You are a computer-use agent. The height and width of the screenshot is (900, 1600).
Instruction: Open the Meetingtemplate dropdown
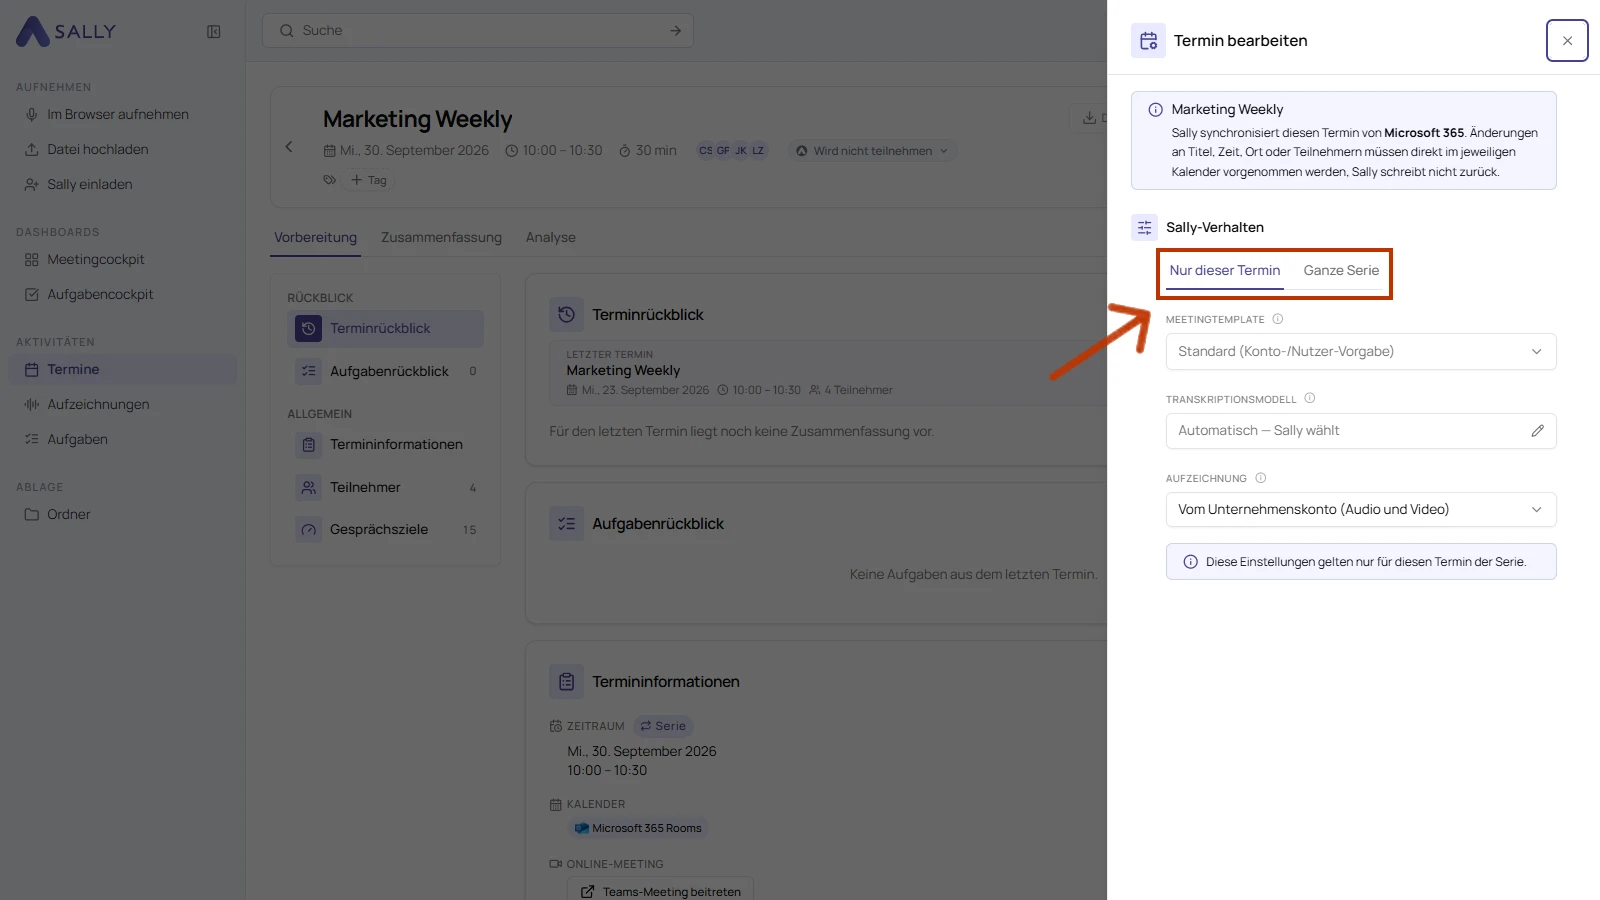pos(1361,352)
